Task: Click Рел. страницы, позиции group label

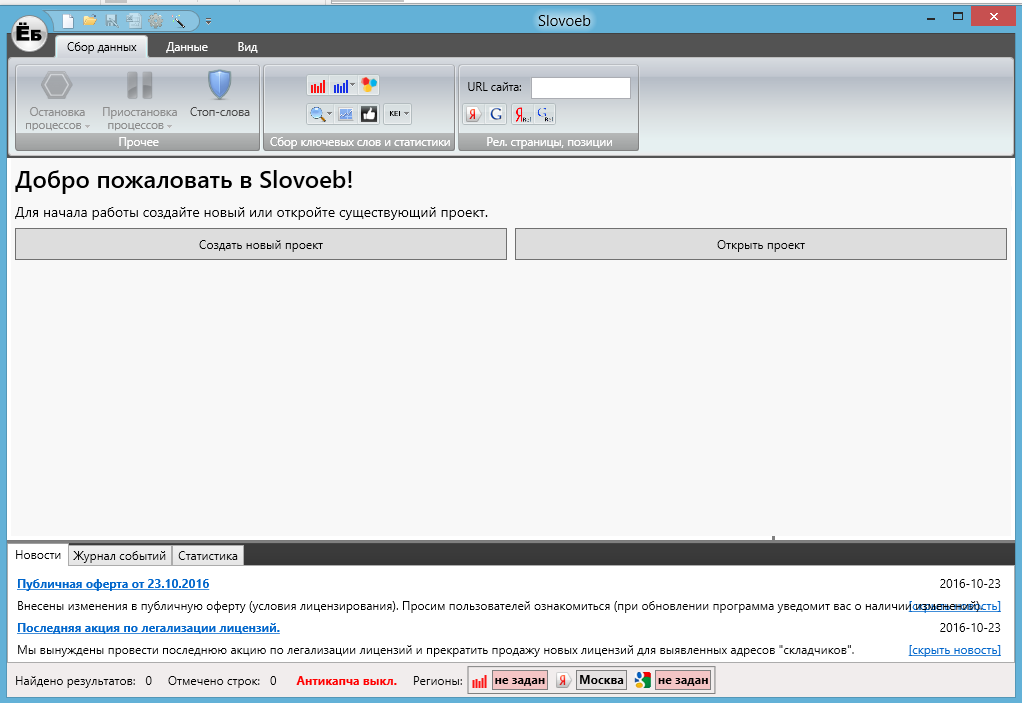Action: tap(549, 142)
